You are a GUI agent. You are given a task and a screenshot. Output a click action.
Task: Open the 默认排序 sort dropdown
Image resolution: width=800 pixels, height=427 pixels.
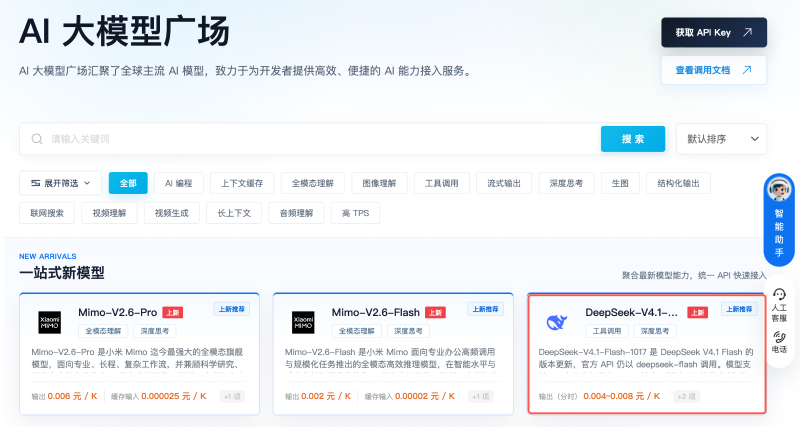point(721,139)
